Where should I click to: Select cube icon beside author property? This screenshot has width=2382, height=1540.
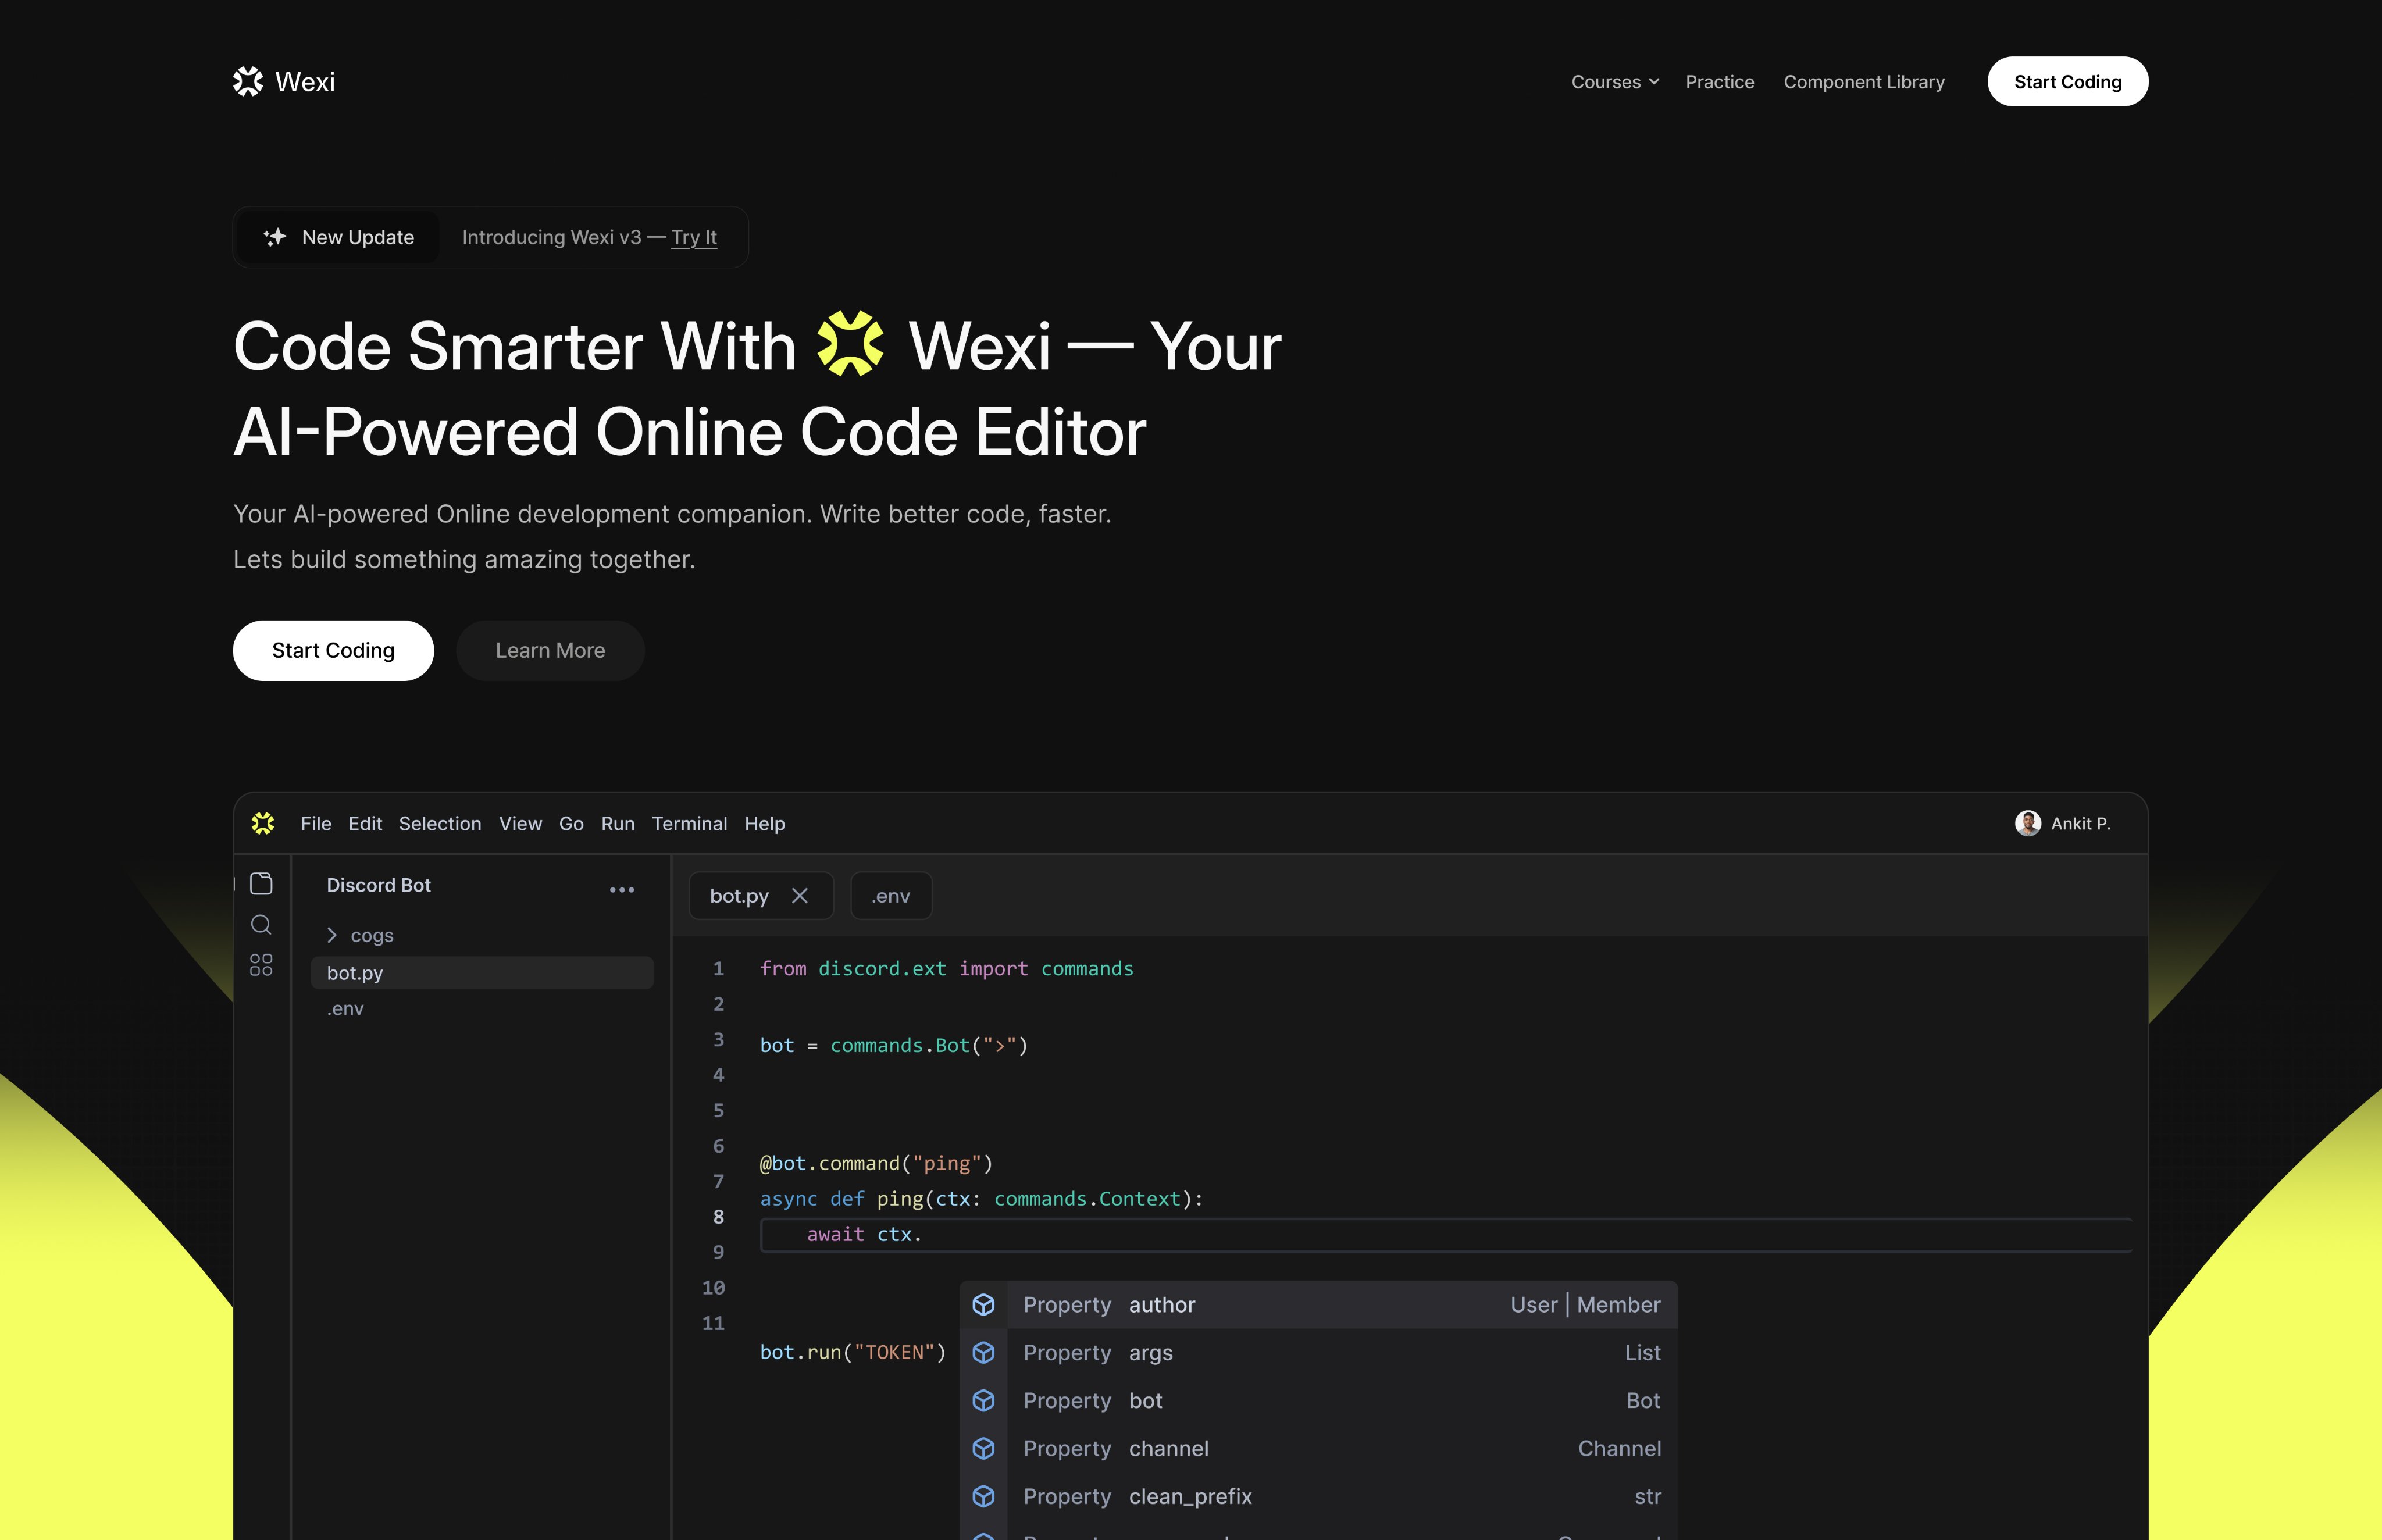[983, 1305]
